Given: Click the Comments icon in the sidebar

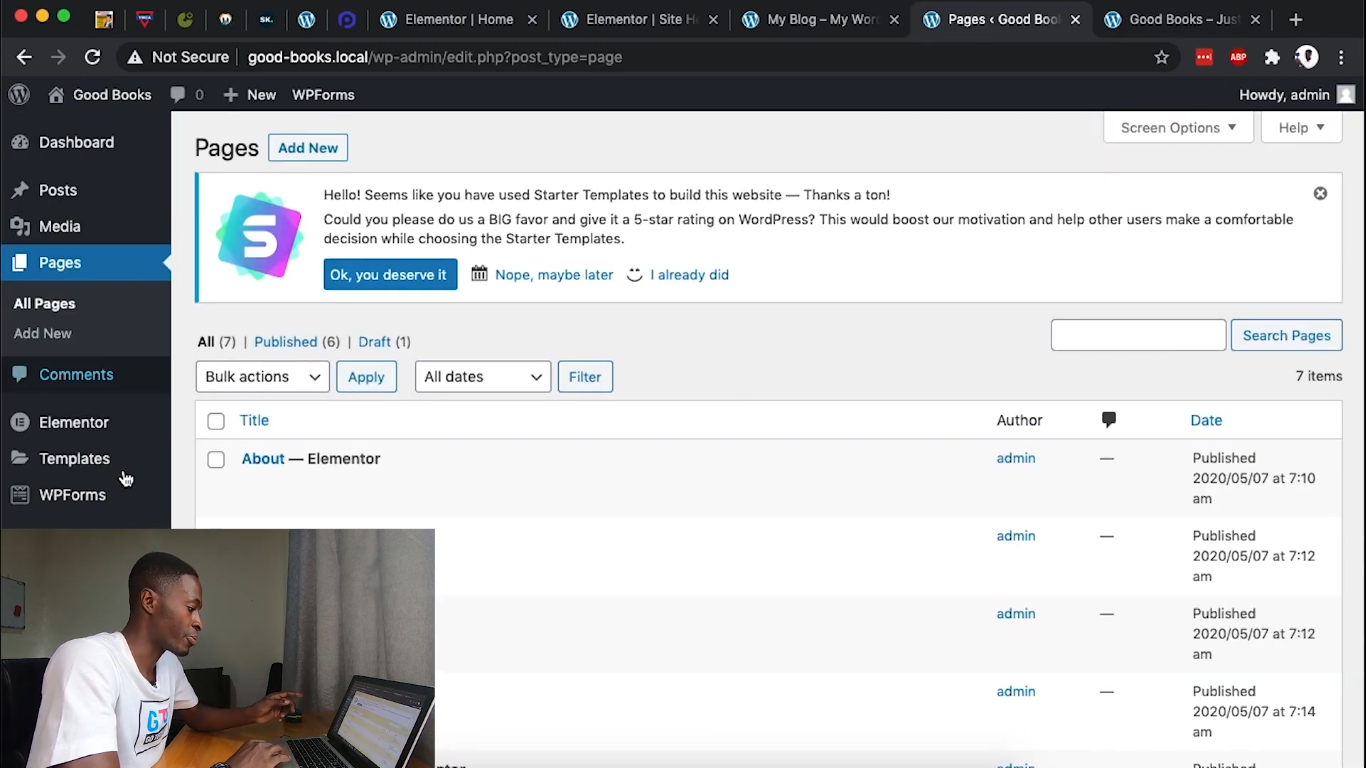Looking at the screenshot, I should pyautogui.click(x=20, y=374).
